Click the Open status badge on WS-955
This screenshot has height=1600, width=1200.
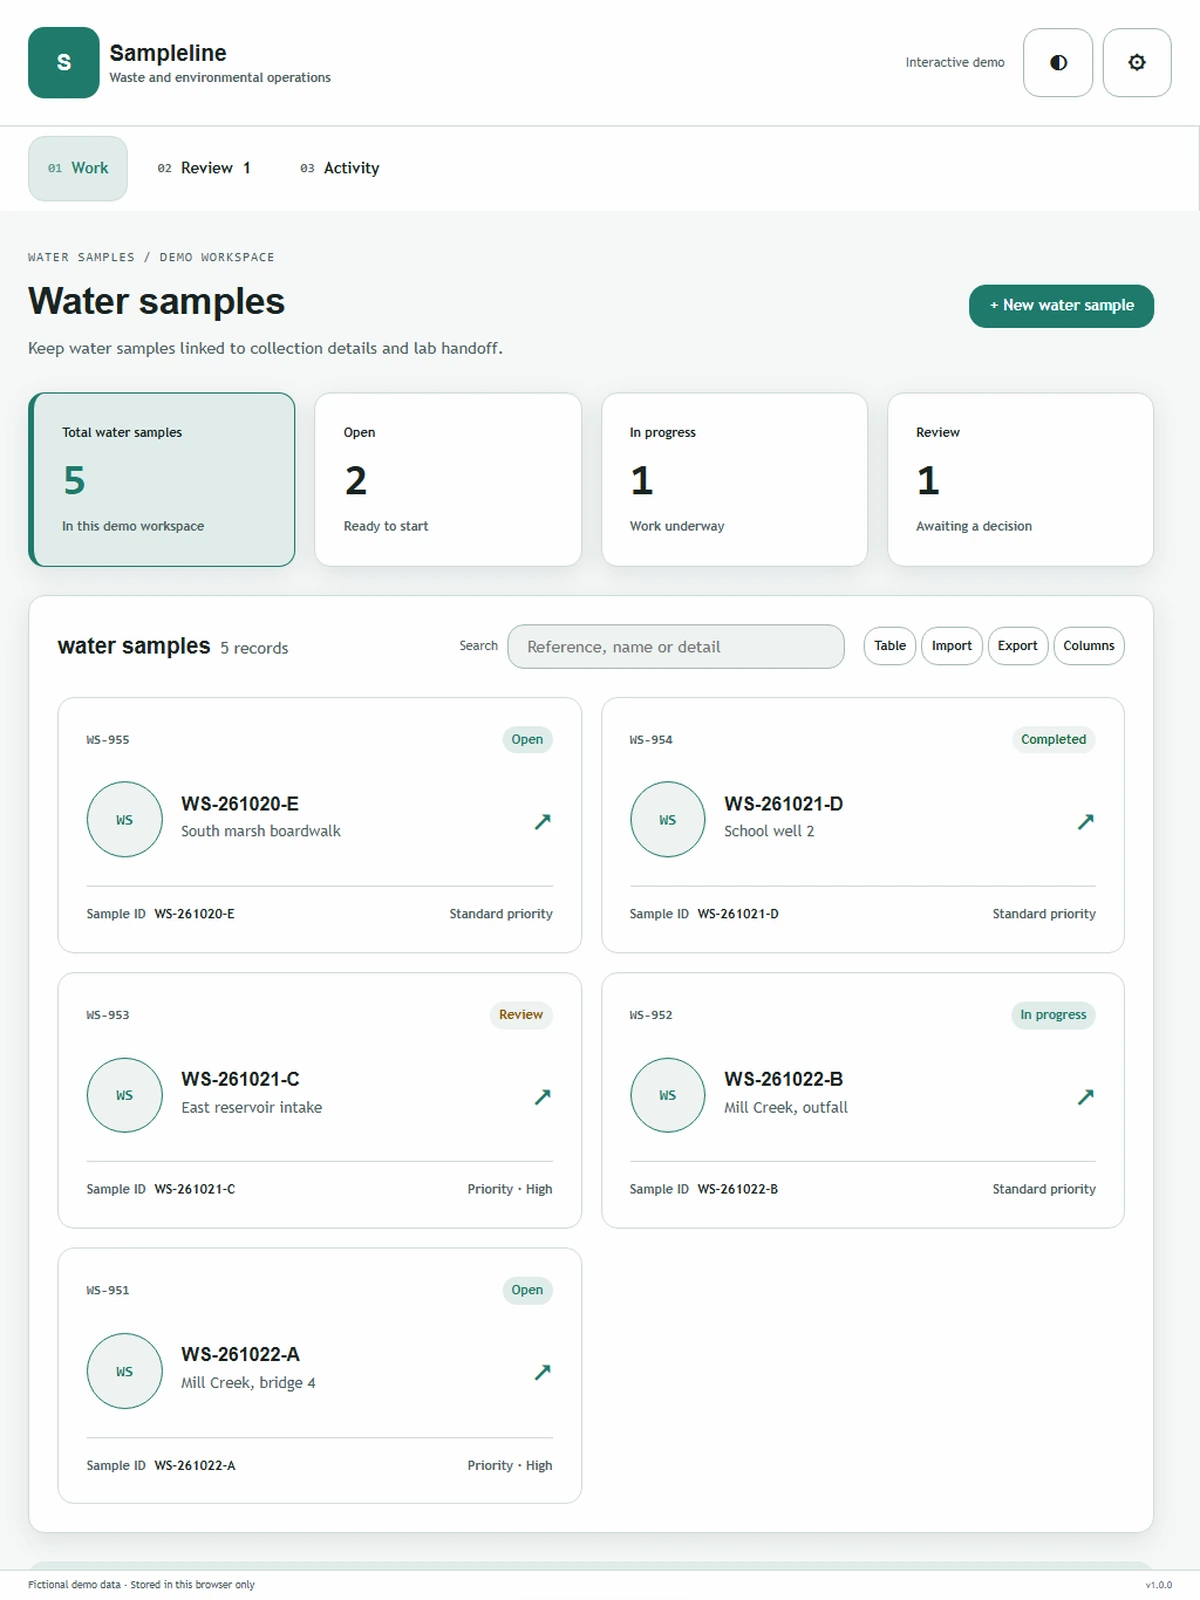[527, 739]
